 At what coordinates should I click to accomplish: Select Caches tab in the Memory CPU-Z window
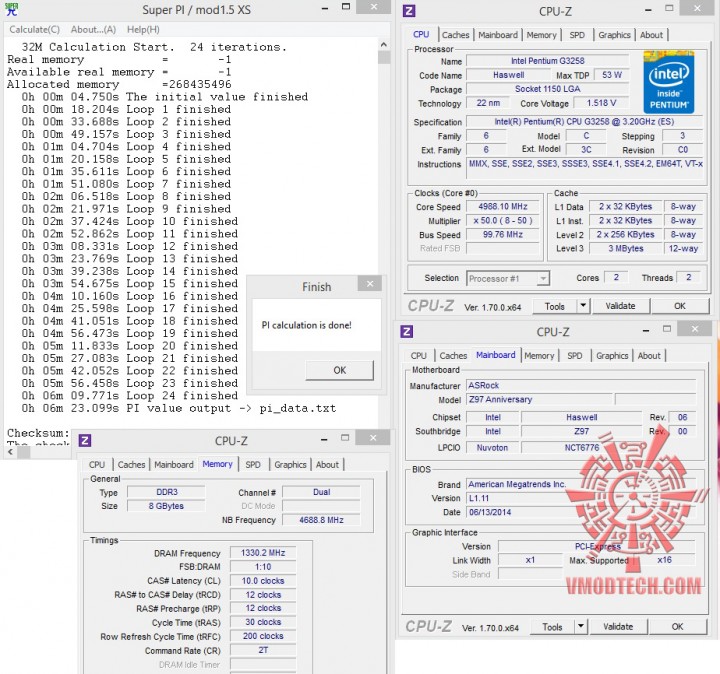click(131, 465)
